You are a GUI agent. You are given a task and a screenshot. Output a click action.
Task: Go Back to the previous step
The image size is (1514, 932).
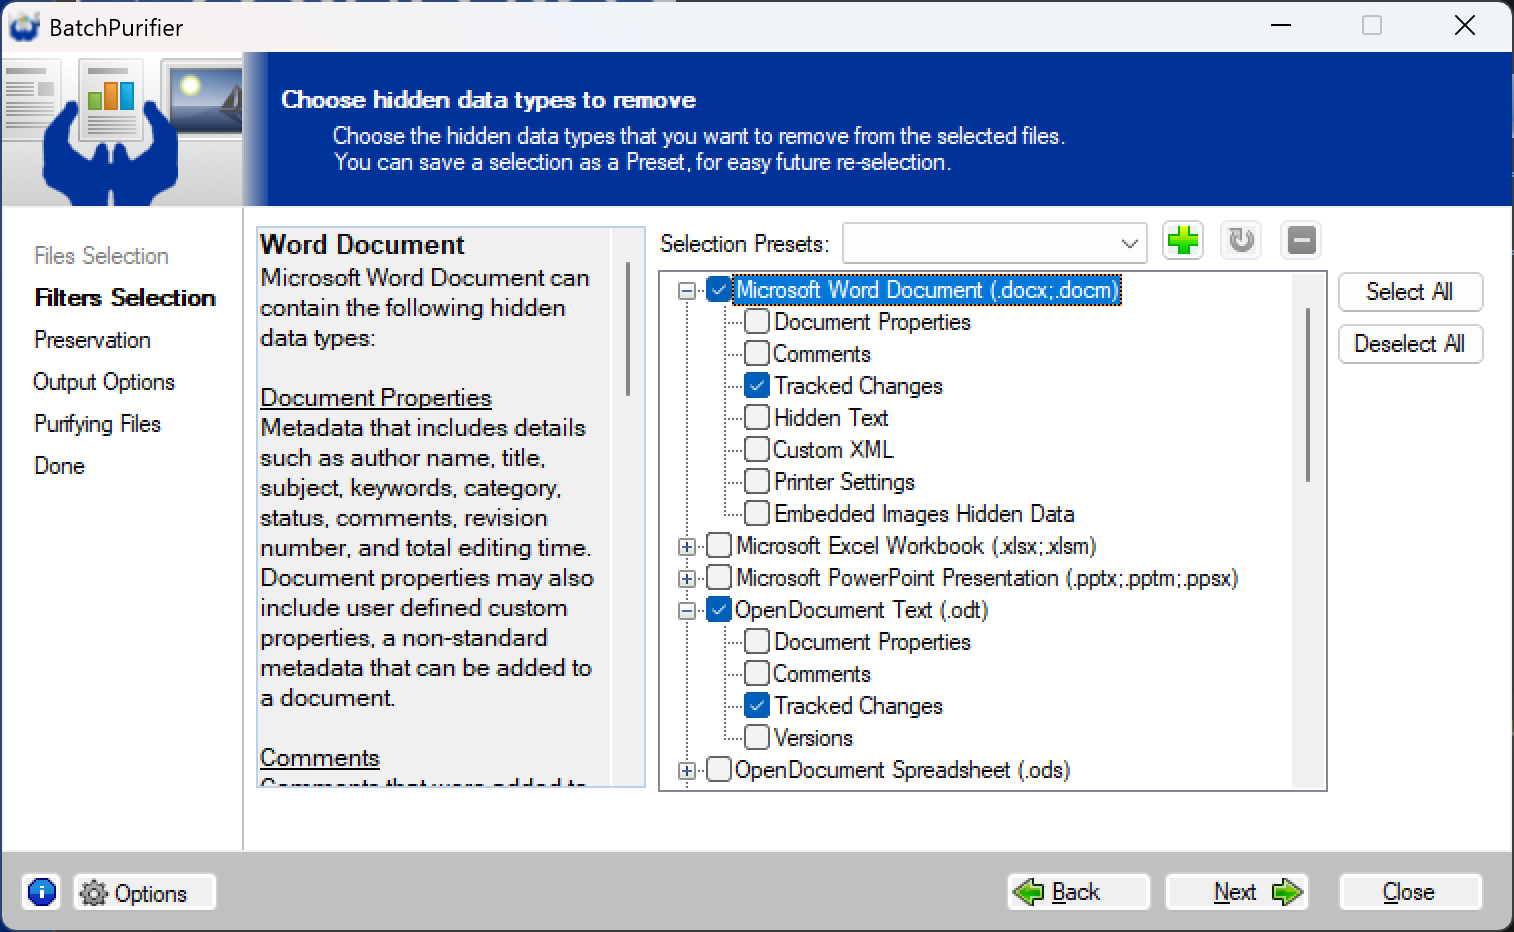pyautogui.click(x=1078, y=892)
